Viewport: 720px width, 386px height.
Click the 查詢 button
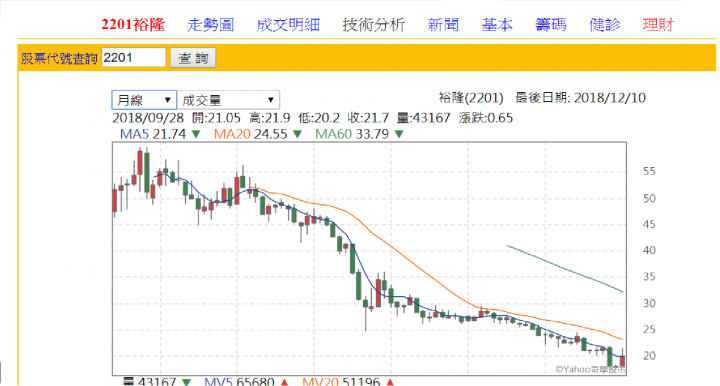[193, 58]
